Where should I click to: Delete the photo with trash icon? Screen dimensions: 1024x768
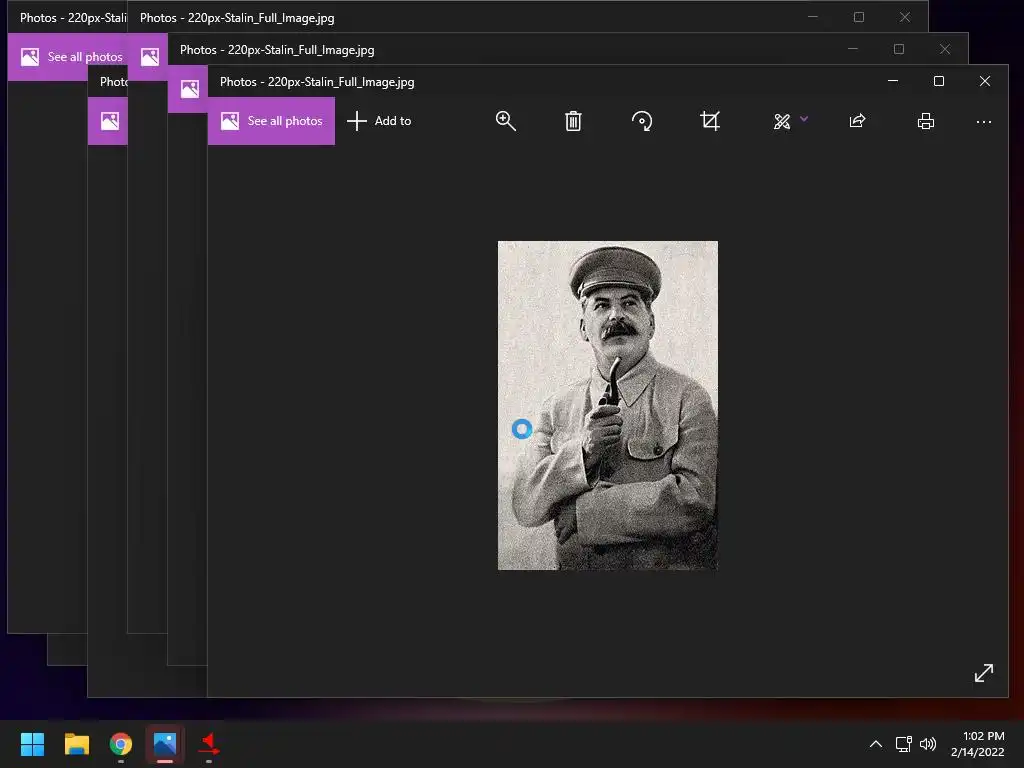pyautogui.click(x=573, y=121)
